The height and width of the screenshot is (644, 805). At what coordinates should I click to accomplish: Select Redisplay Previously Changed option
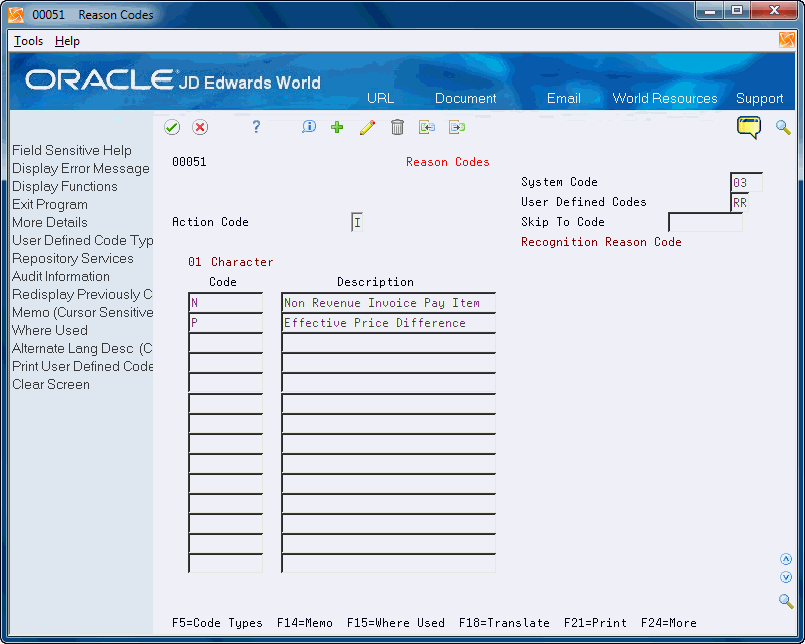82,294
